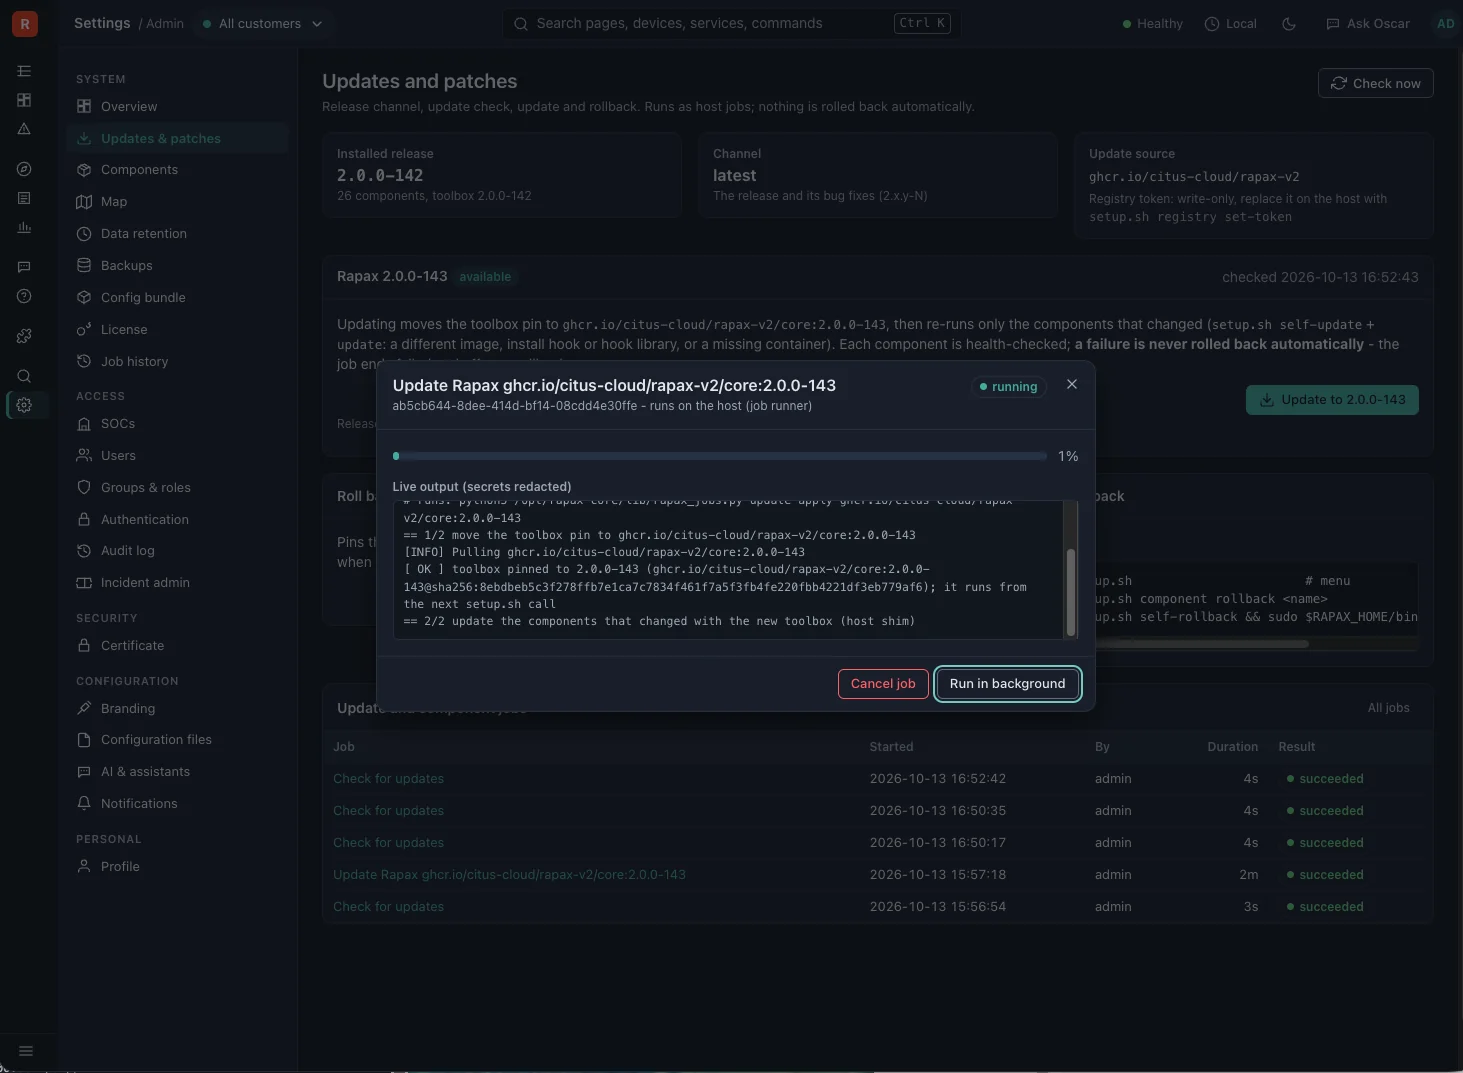Toggle dark mode with the moon icon

click(x=1289, y=24)
